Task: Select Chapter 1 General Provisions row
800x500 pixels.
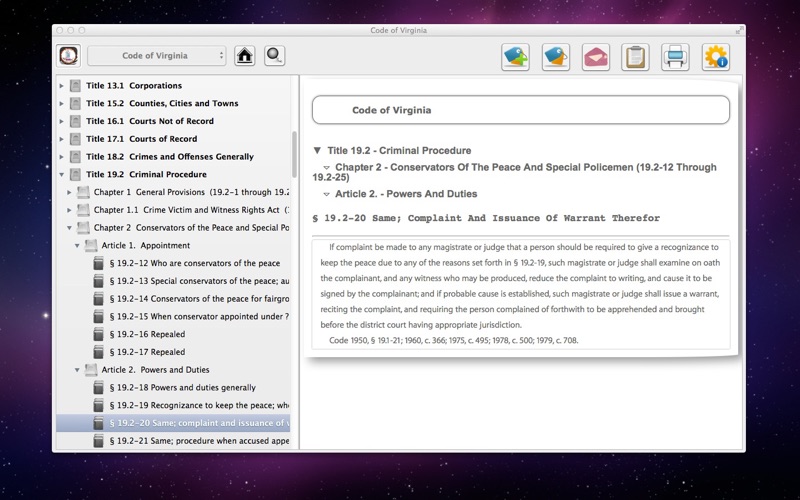Action: coord(173,192)
